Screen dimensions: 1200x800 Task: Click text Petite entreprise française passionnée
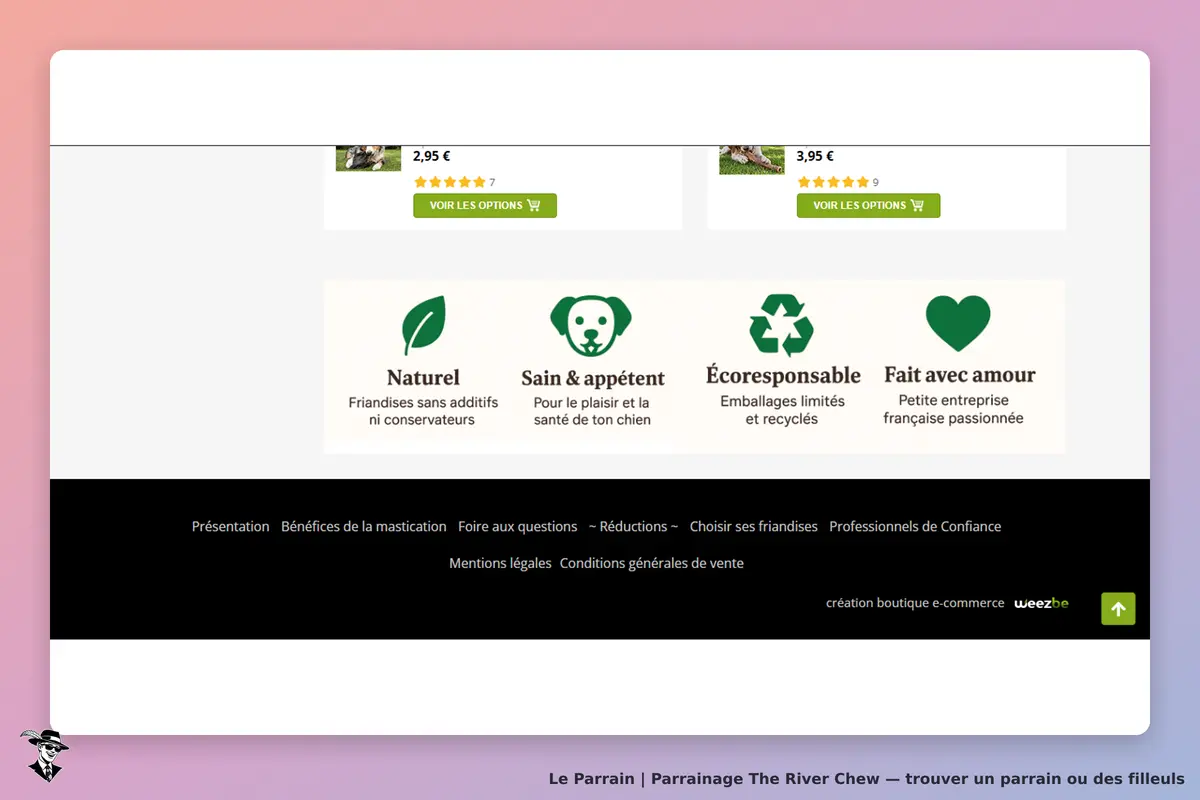(953, 409)
